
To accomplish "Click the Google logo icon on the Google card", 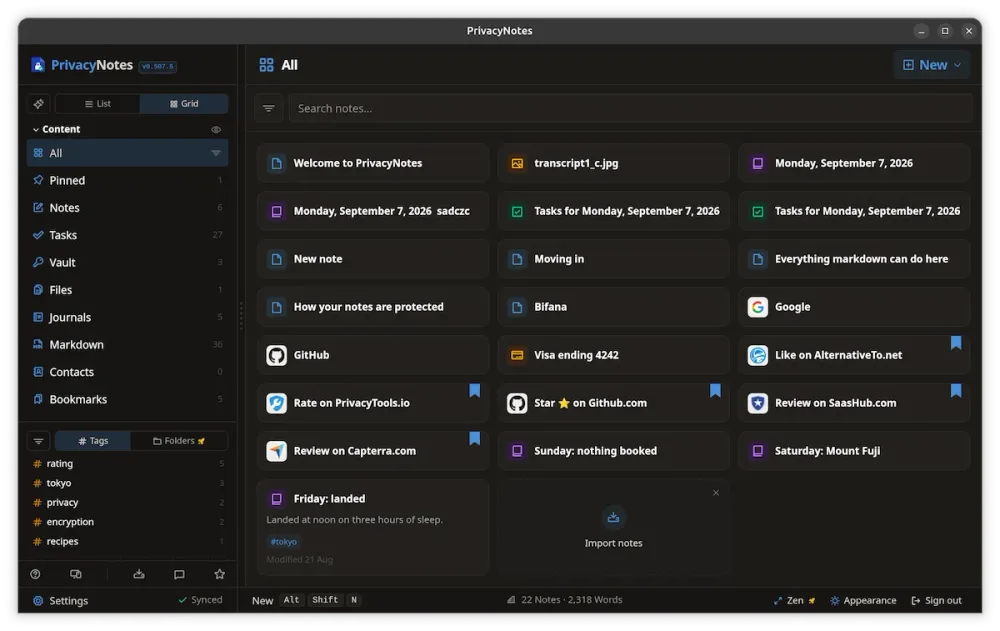I will click(x=758, y=307).
